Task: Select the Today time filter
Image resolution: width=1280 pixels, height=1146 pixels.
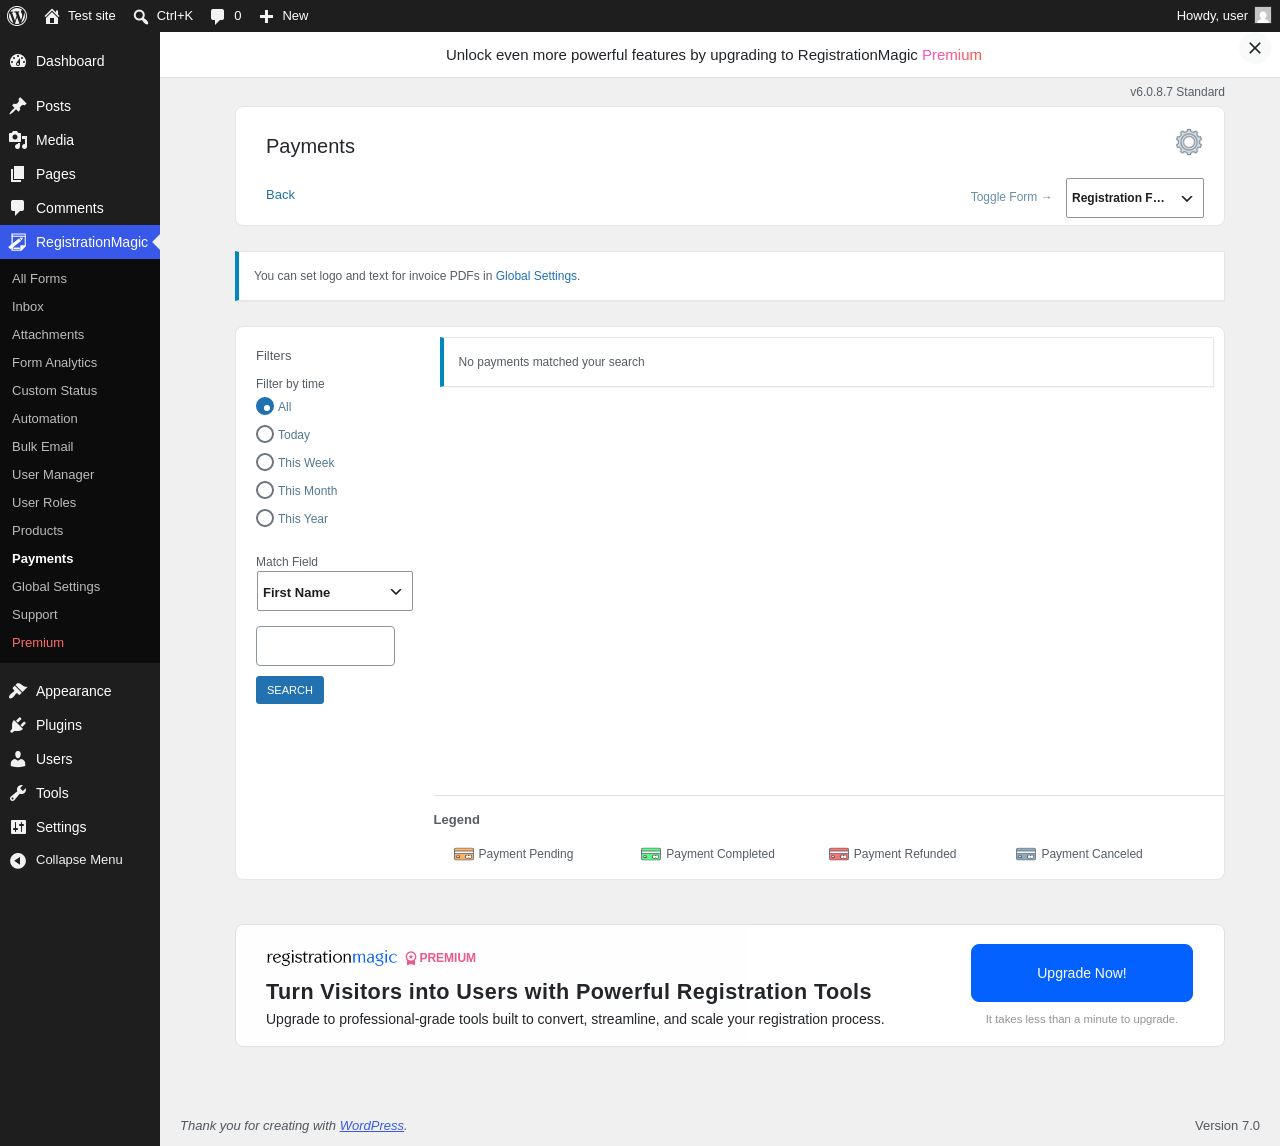Action: click(x=265, y=434)
